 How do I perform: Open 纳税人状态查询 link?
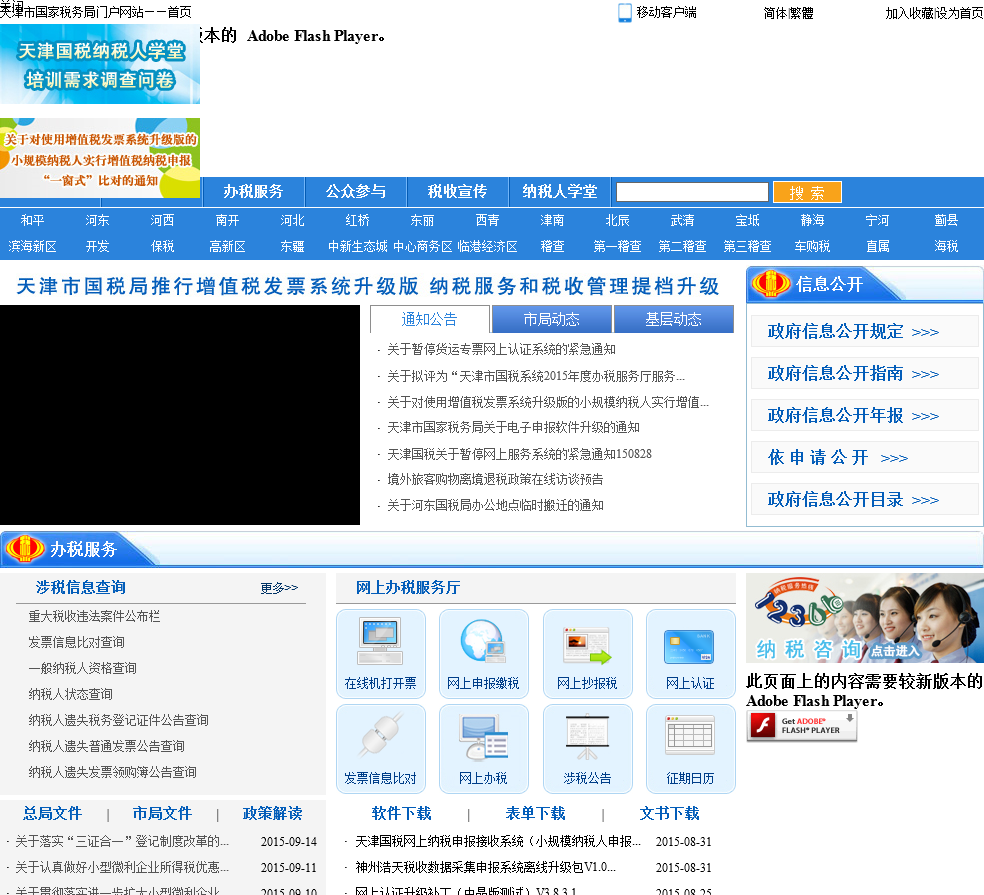tap(70, 694)
